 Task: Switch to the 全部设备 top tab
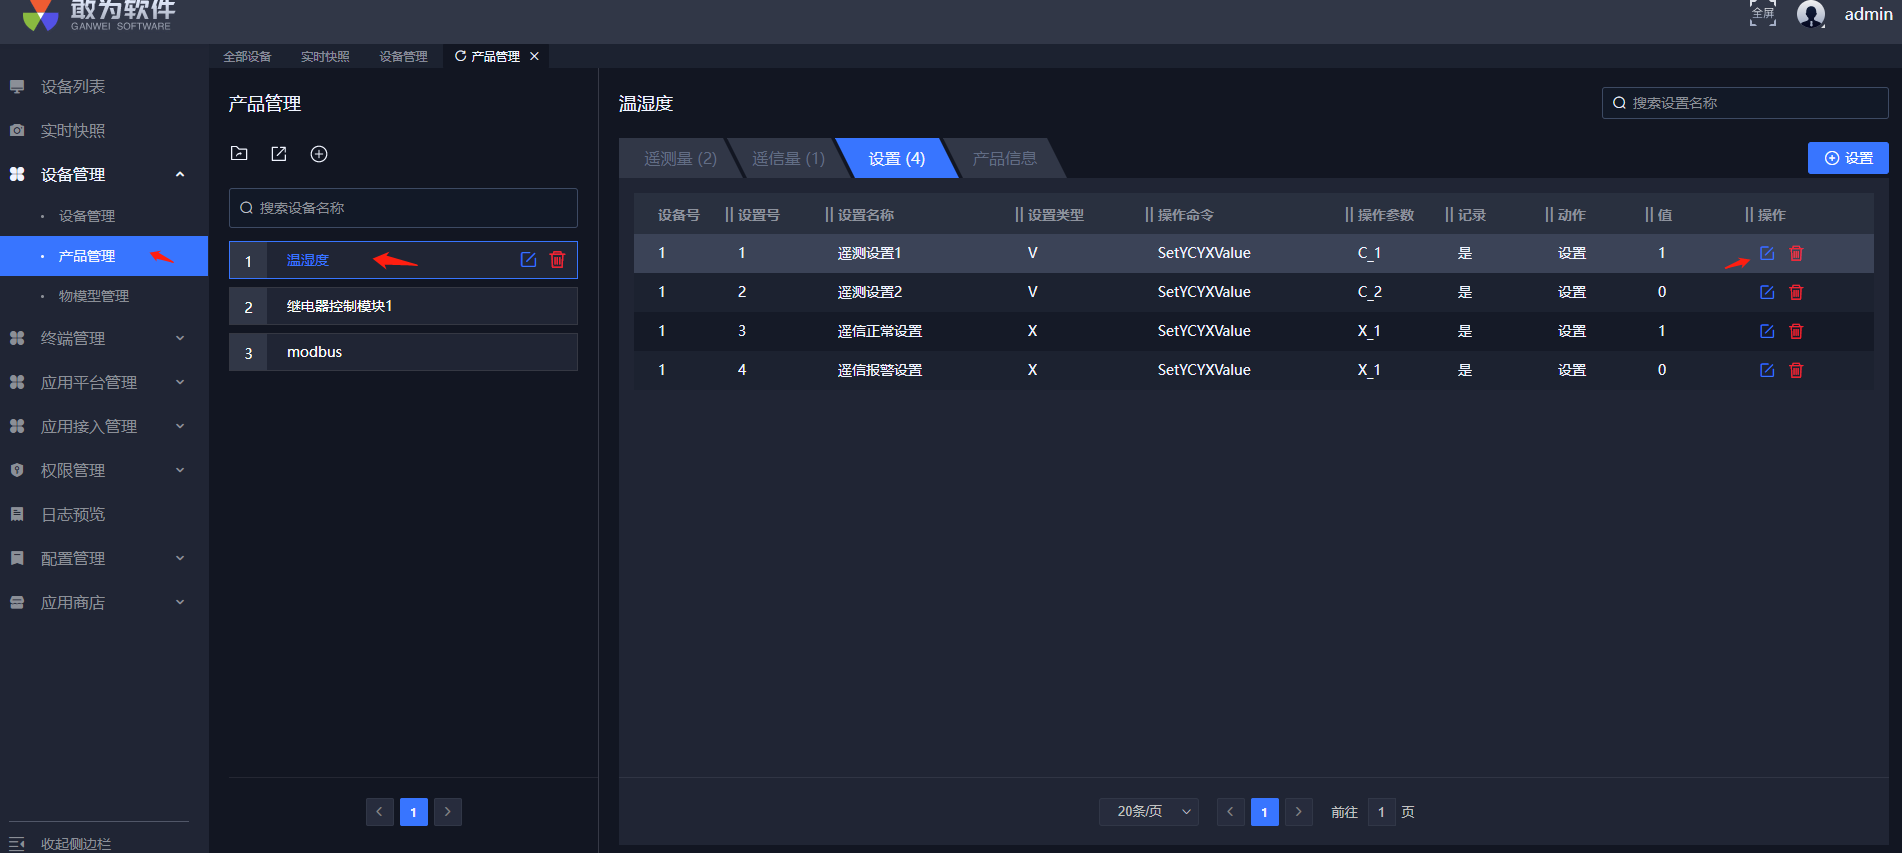coord(247,57)
